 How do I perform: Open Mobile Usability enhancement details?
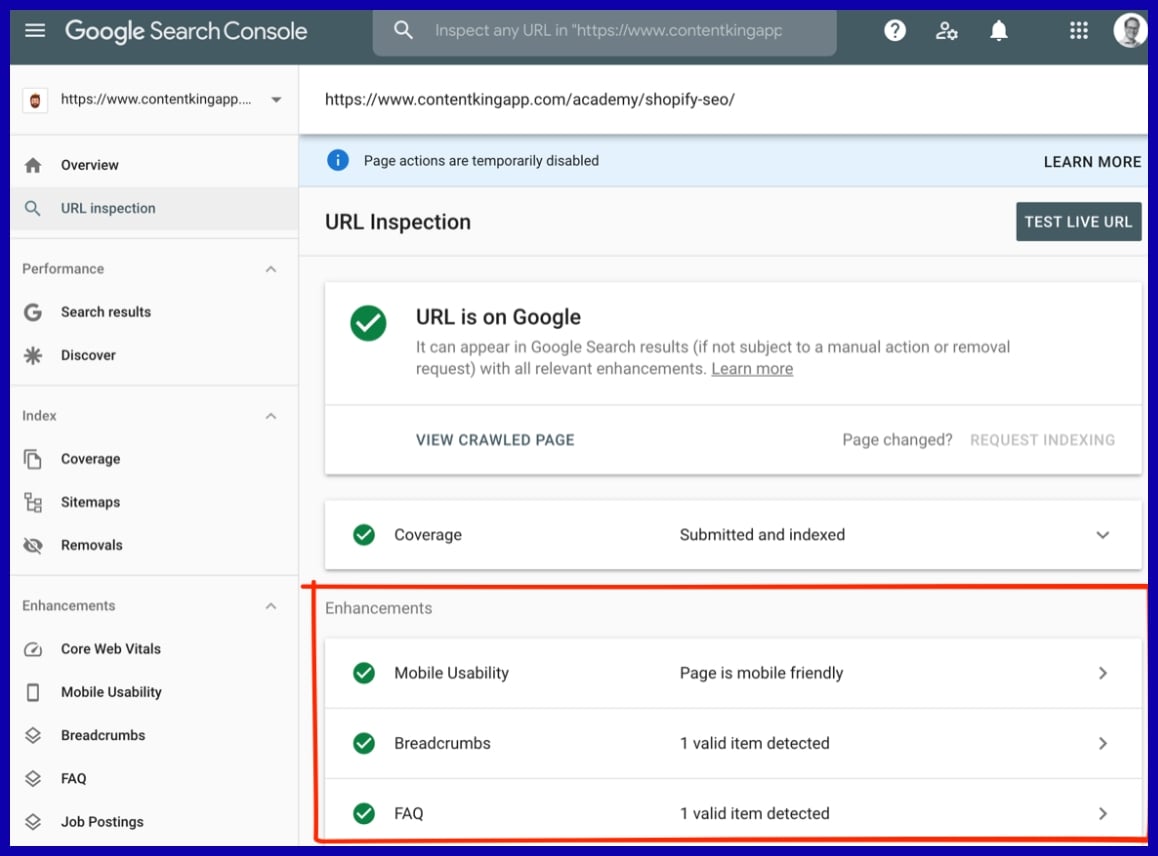(x=1102, y=673)
